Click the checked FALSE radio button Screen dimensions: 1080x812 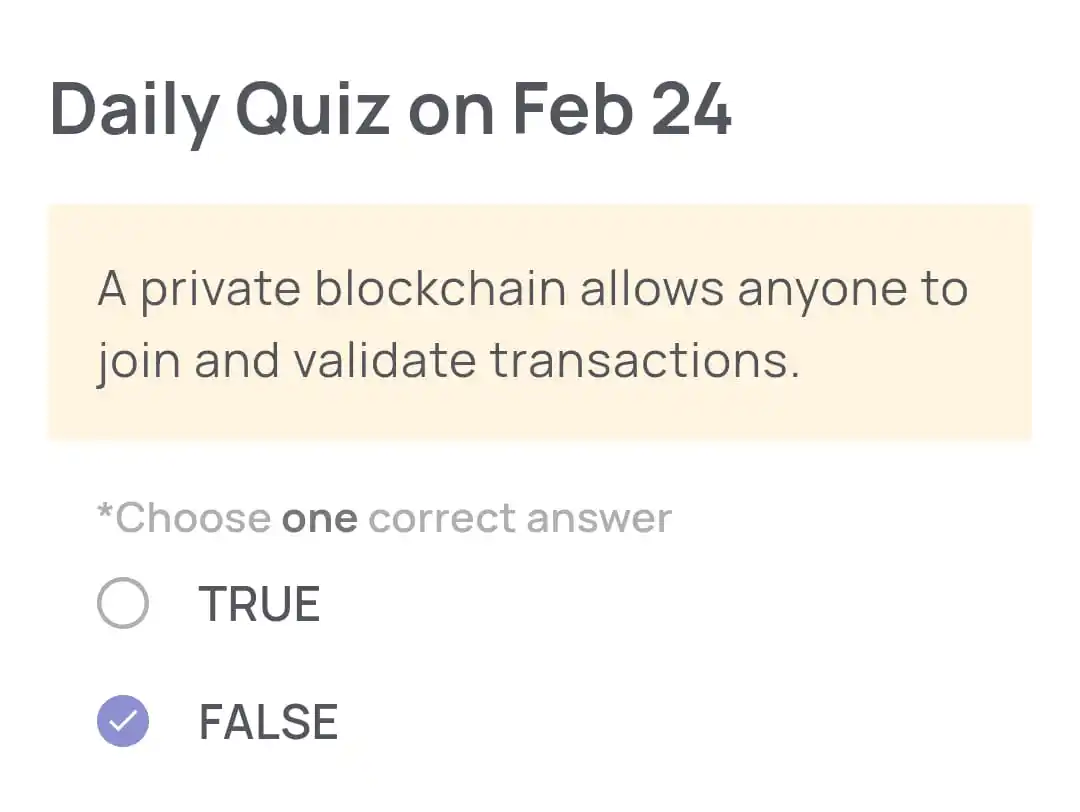(x=123, y=721)
